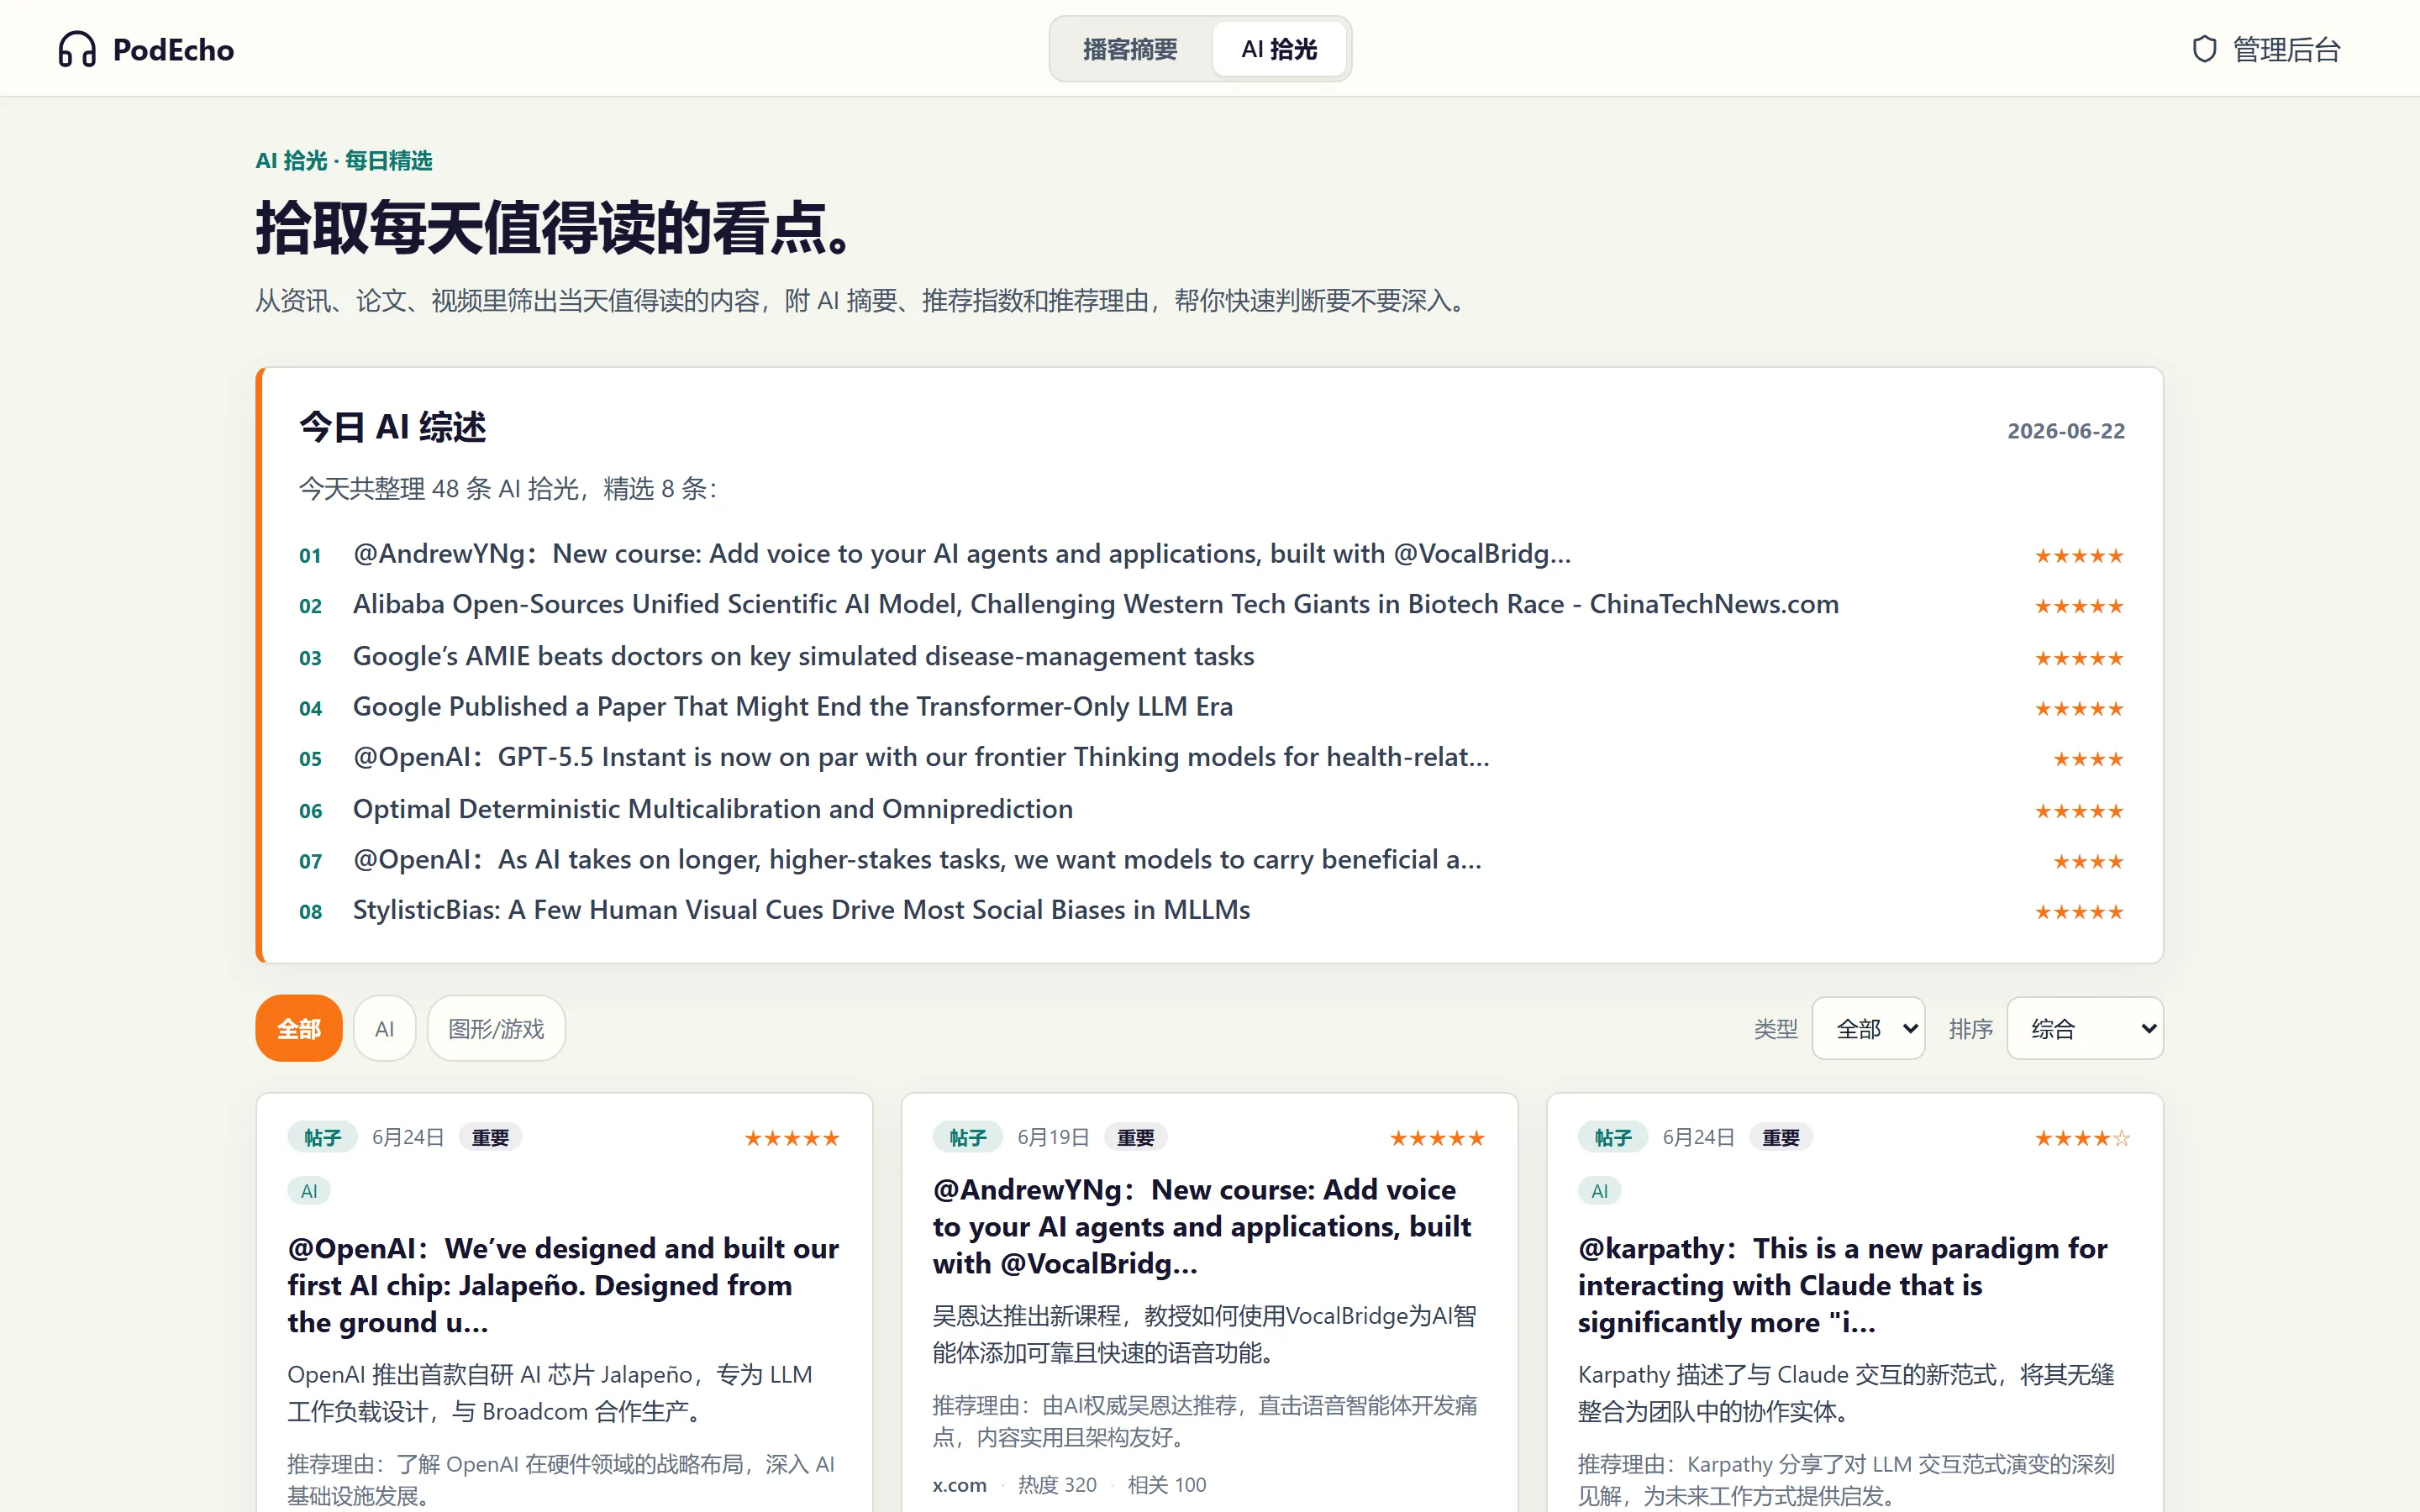Open digest item 06 Optimal Deterministic Multicalibration
This screenshot has width=2420, height=1512.
pyautogui.click(x=713, y=808)
